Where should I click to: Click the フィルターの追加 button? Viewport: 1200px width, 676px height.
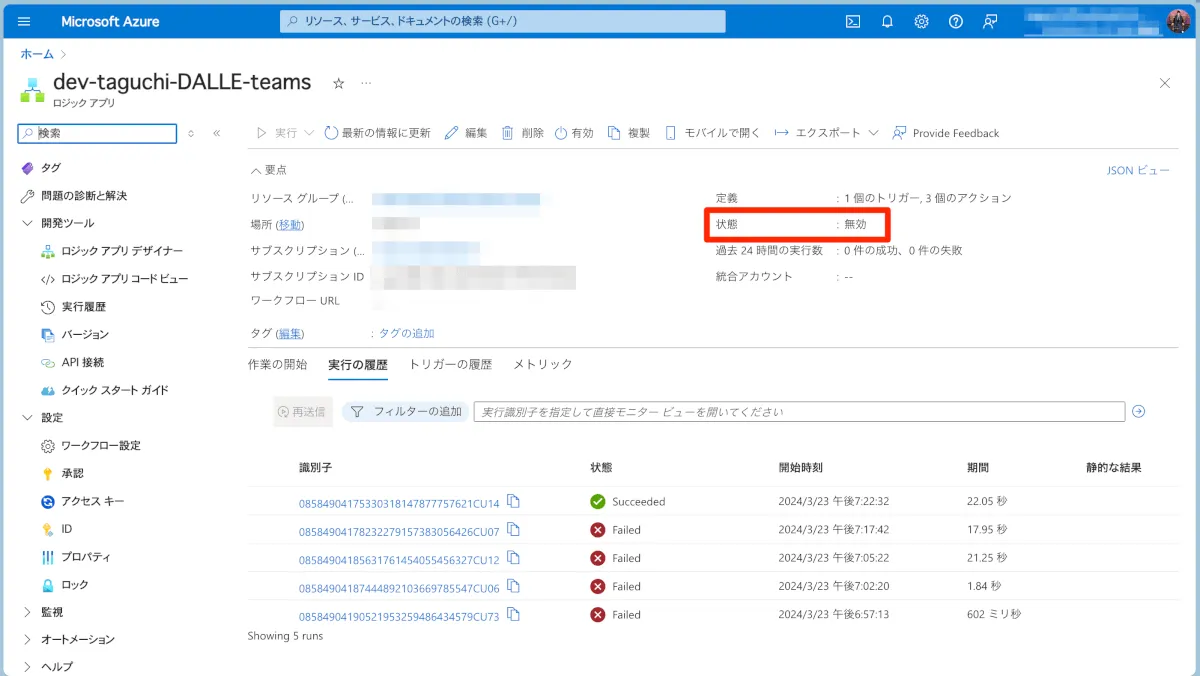pos(407,411)
